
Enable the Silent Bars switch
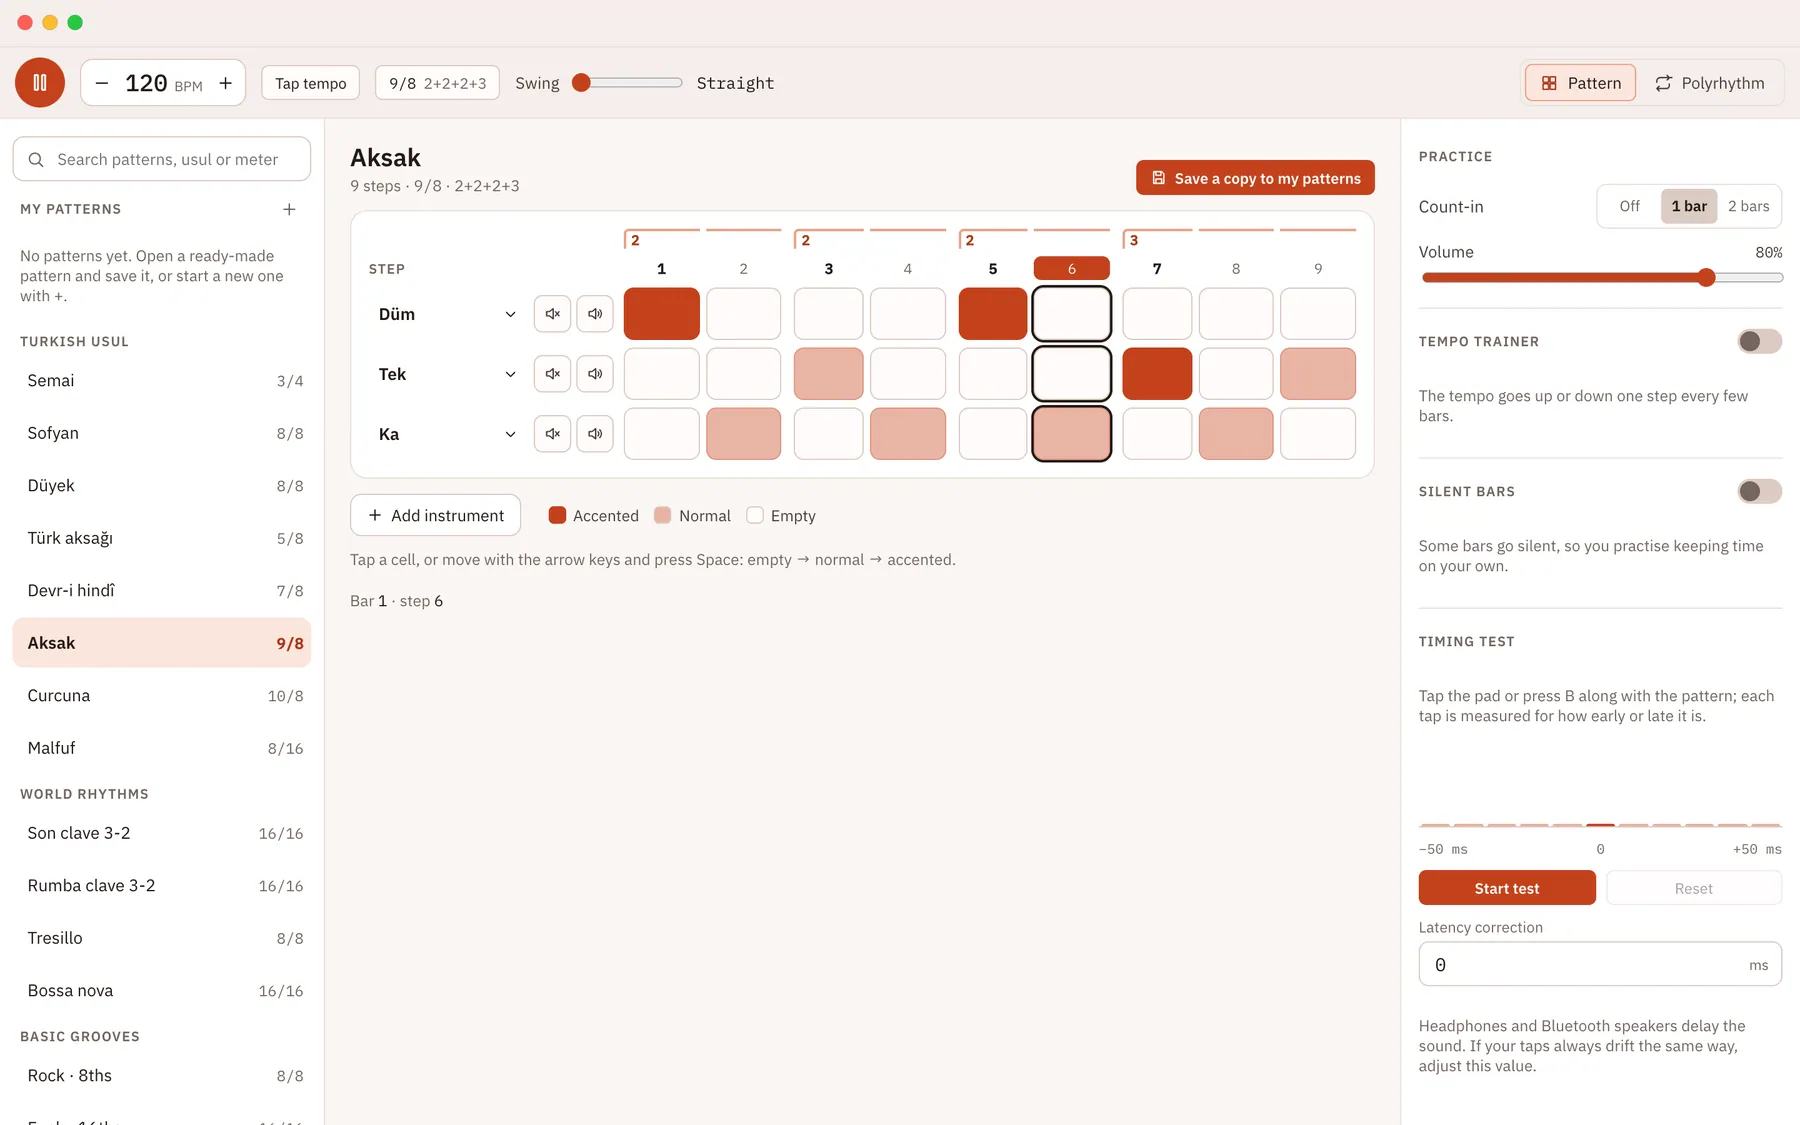(1760, 491)
